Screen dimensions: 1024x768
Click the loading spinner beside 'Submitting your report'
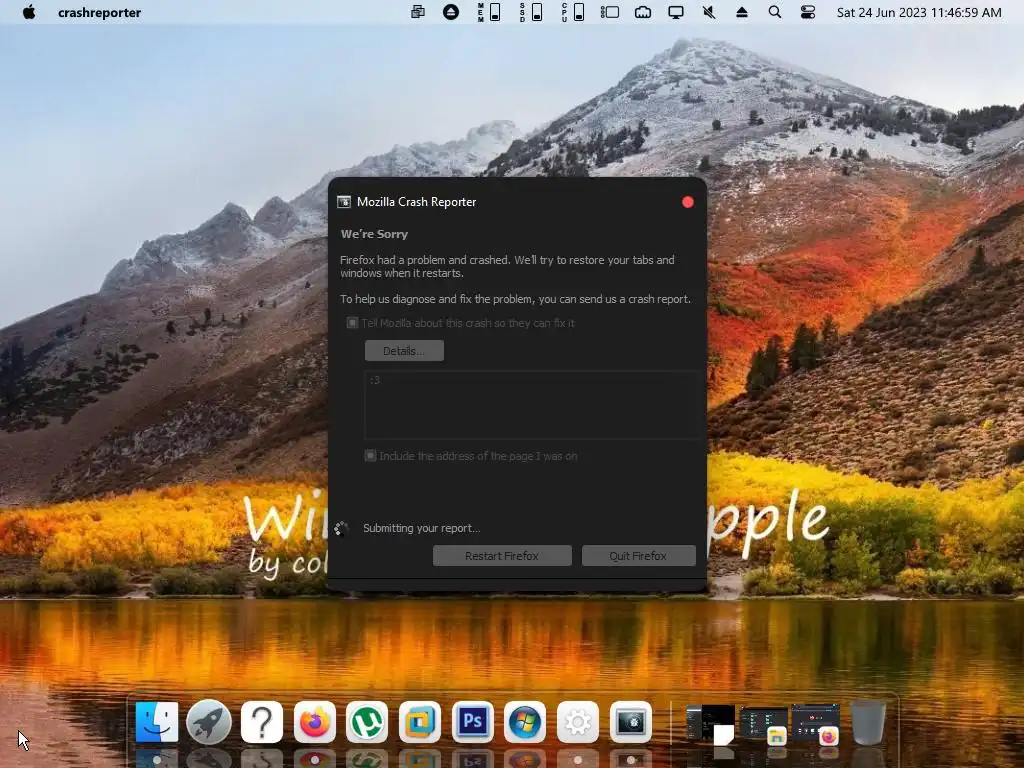pos(341,528)
